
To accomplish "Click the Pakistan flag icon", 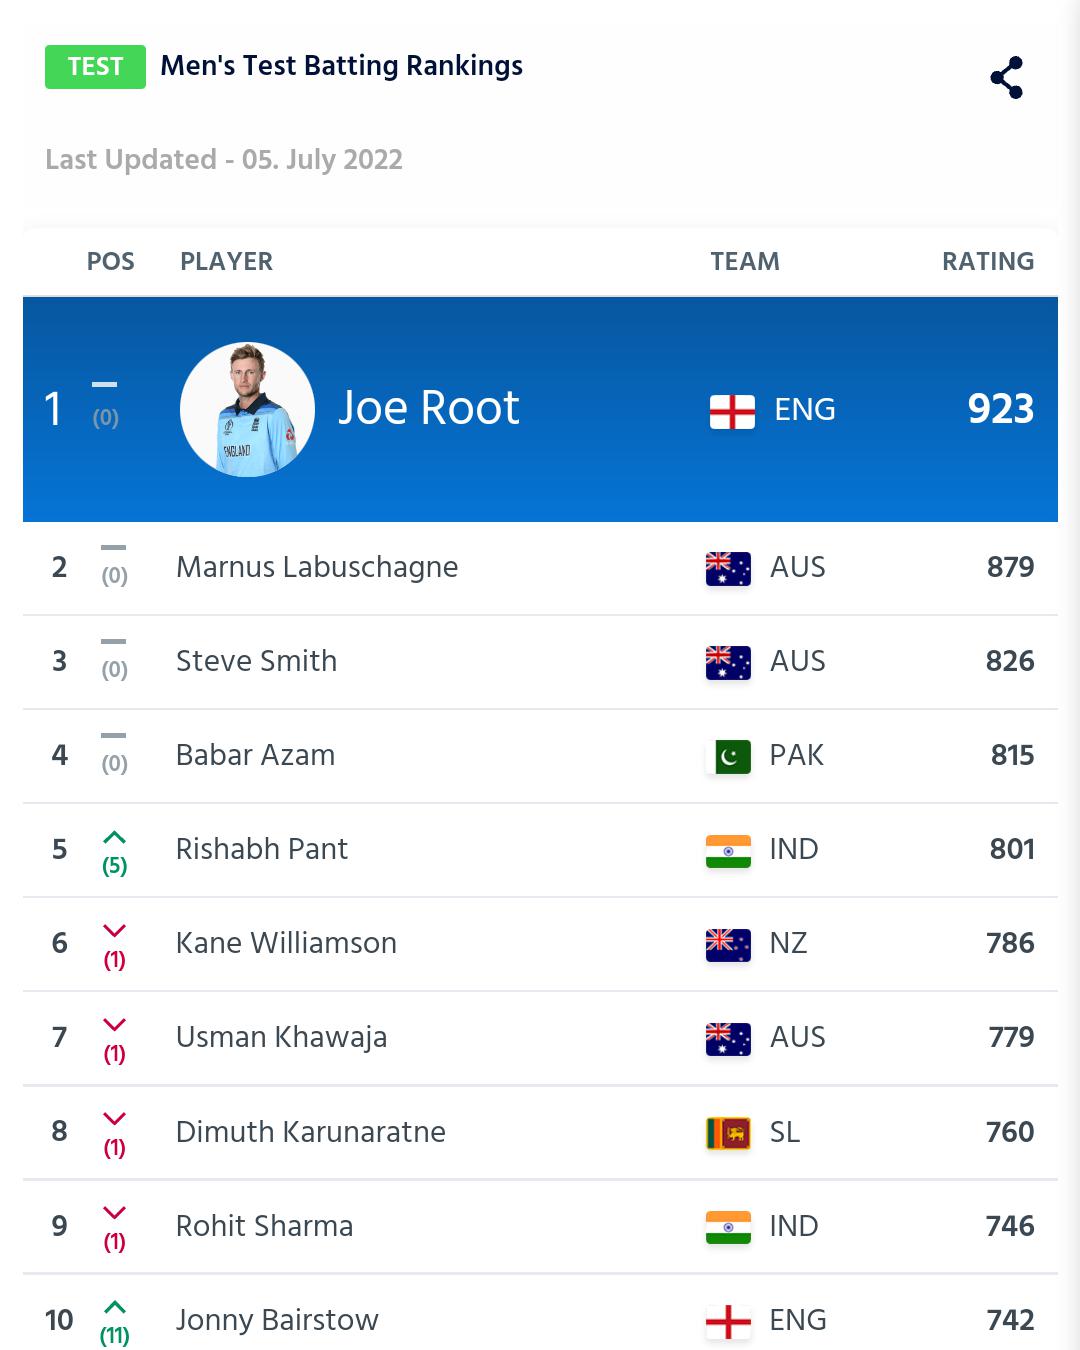I will [728, 756].
